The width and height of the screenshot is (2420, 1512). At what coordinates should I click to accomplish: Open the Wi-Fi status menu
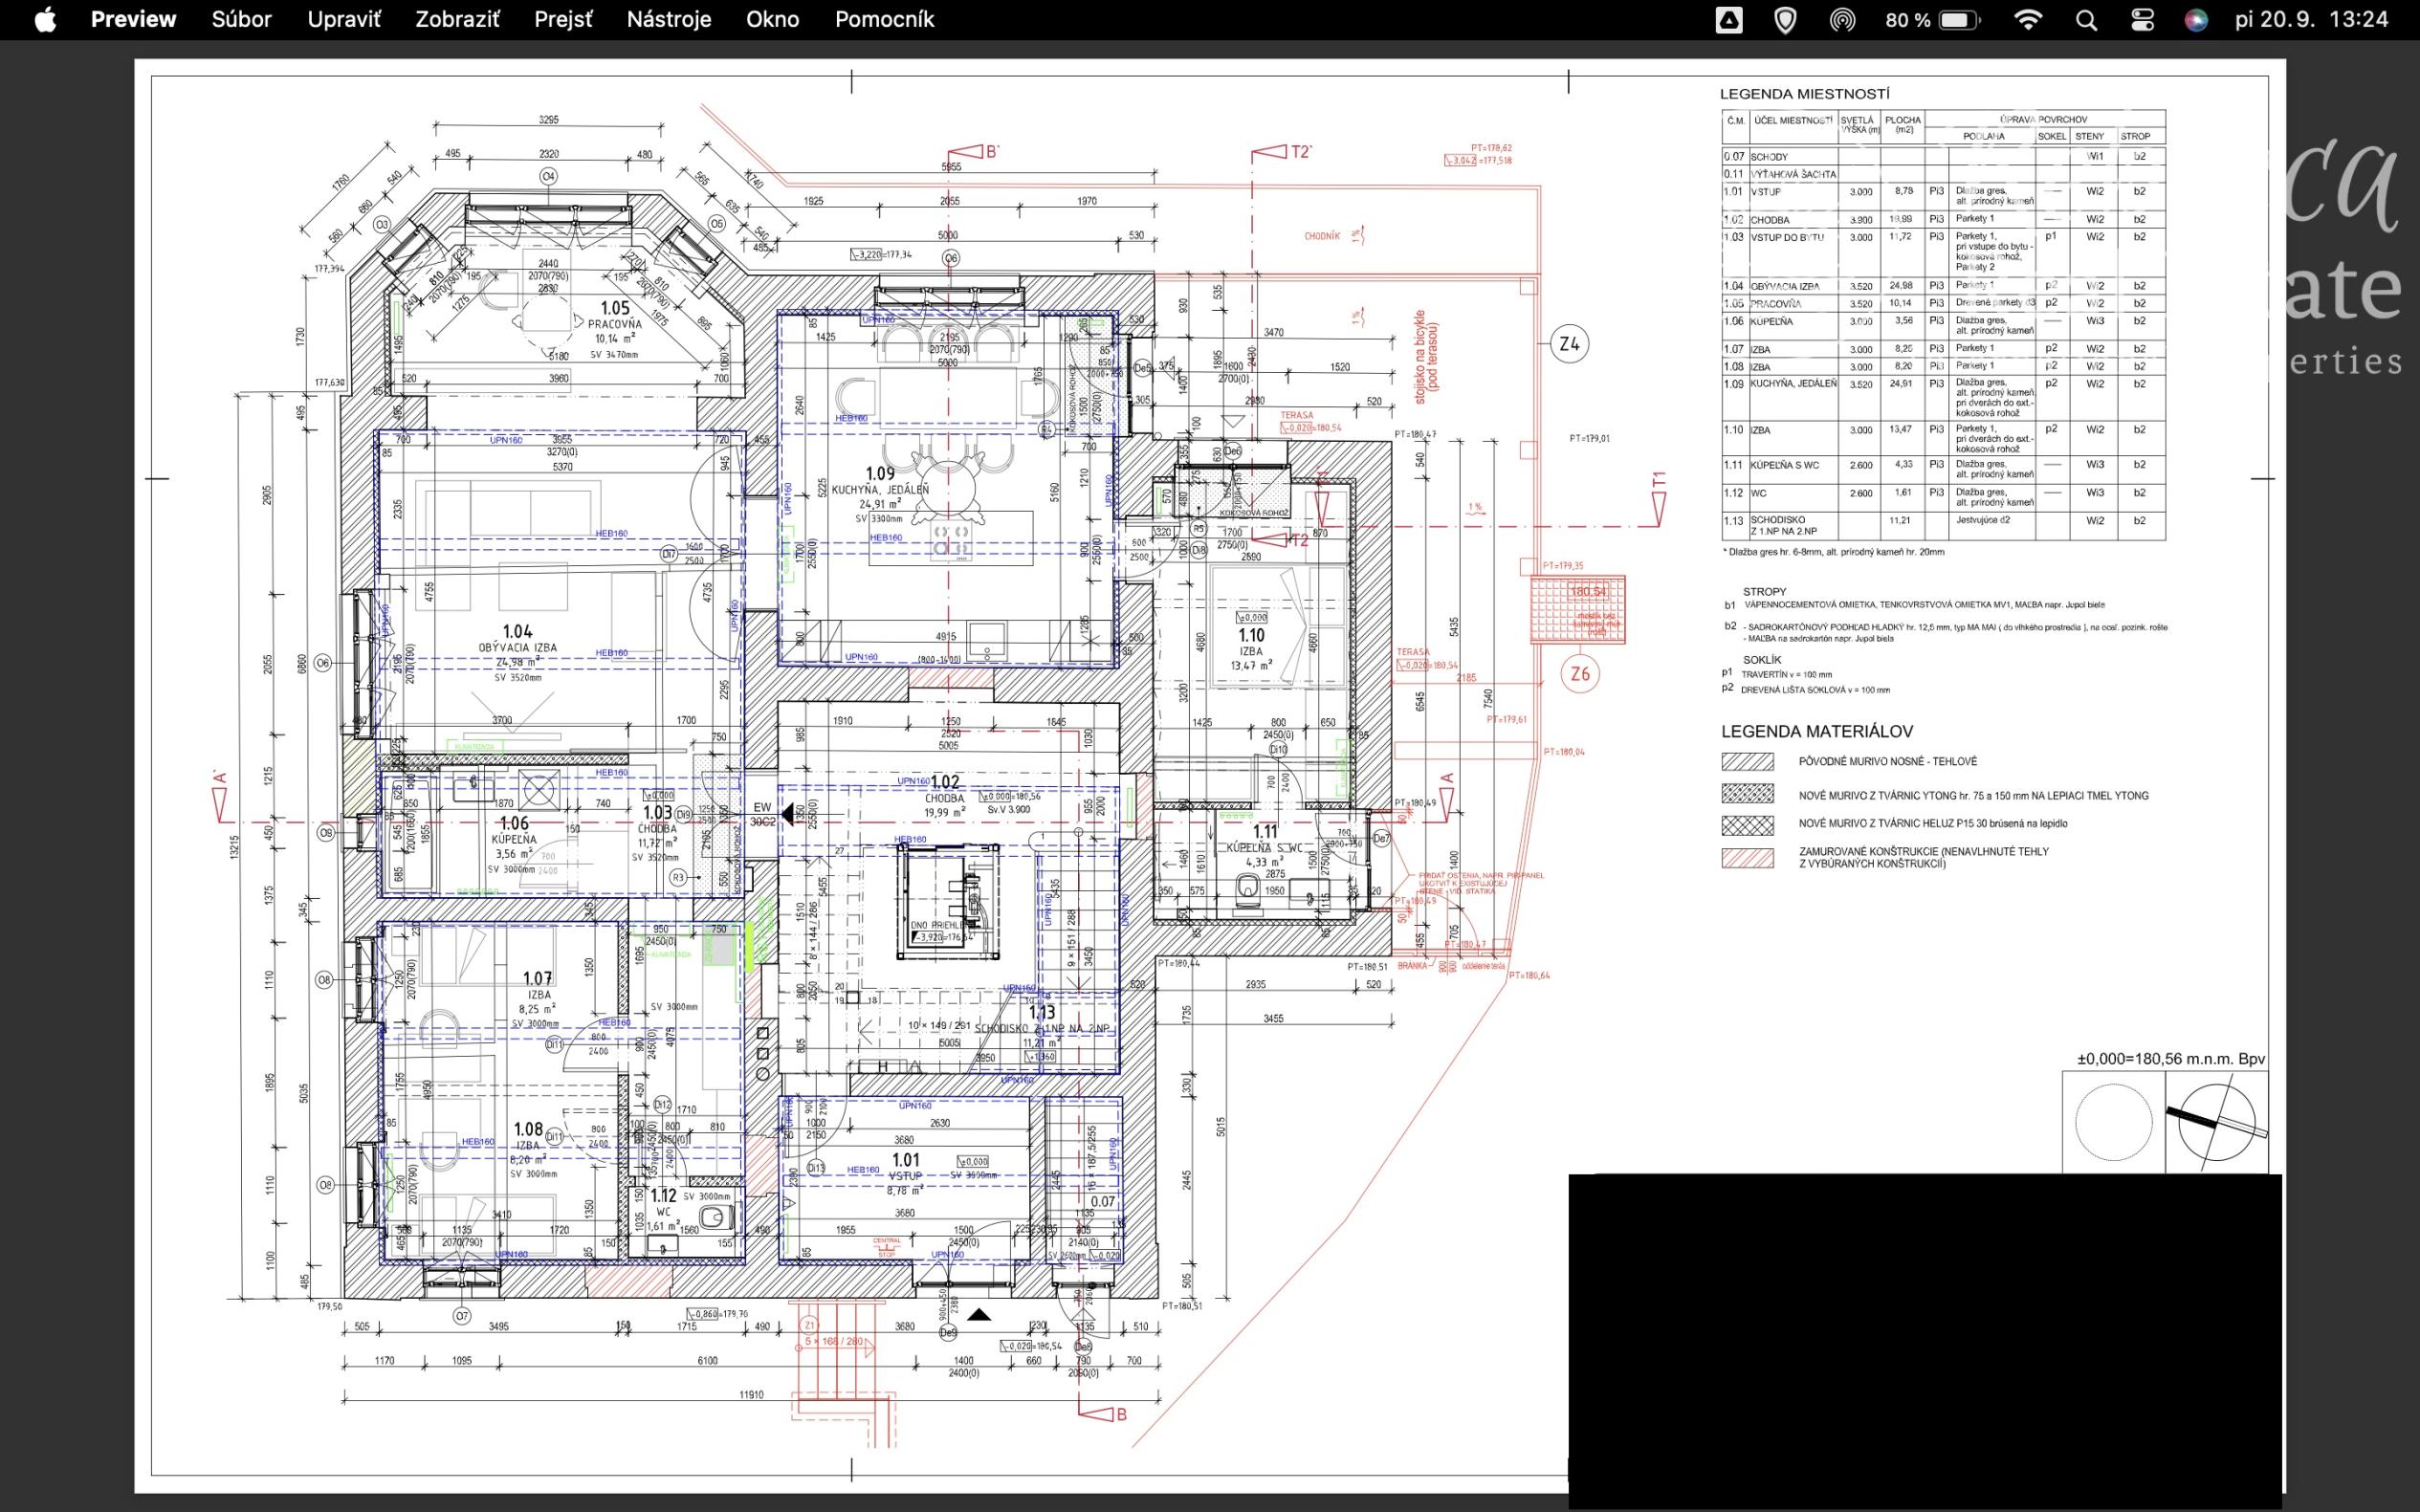[2027, 20]
